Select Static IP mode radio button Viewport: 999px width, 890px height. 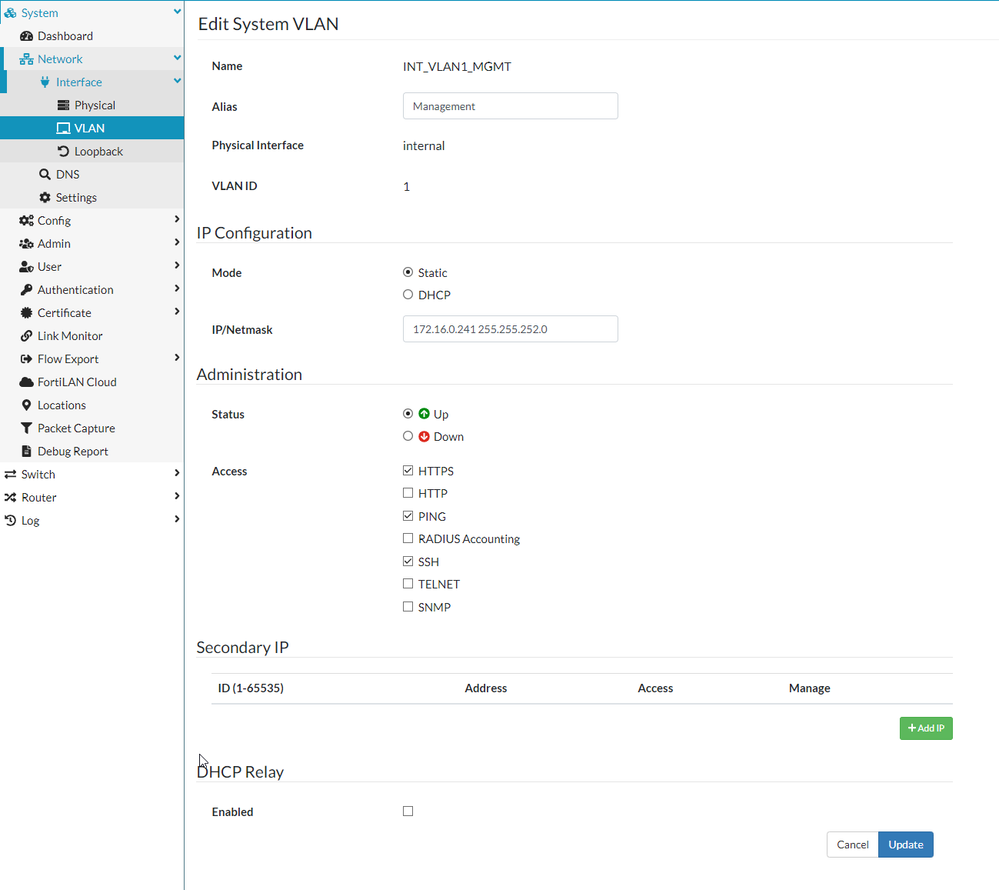click(408, 272)
